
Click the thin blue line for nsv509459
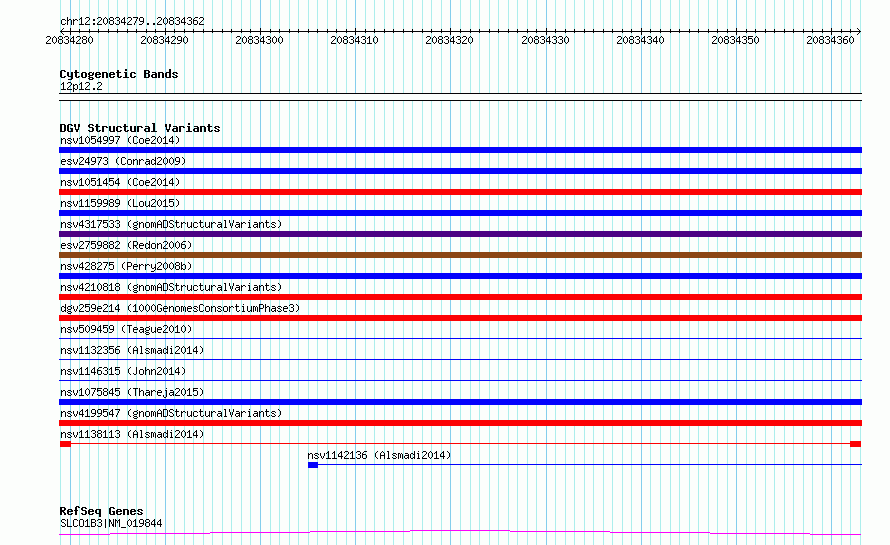(460, 339)
